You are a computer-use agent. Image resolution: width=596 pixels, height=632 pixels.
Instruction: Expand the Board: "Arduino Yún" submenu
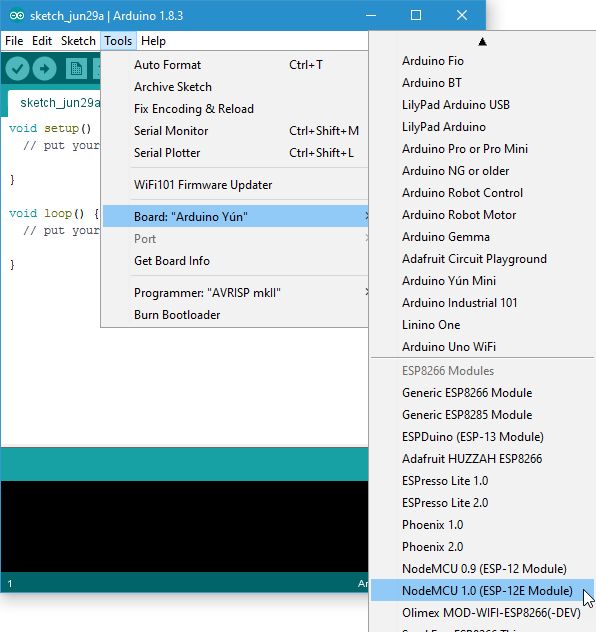(x=236, y=216)
